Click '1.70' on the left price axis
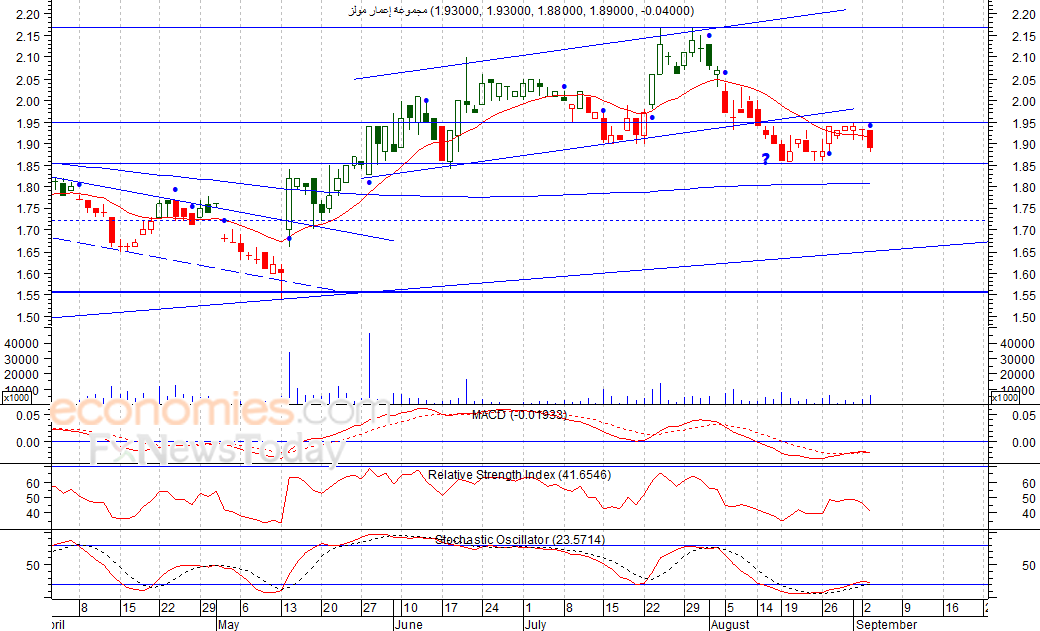Image resolution: width=1040 pixels, height=631 pixels. [28, 230]
